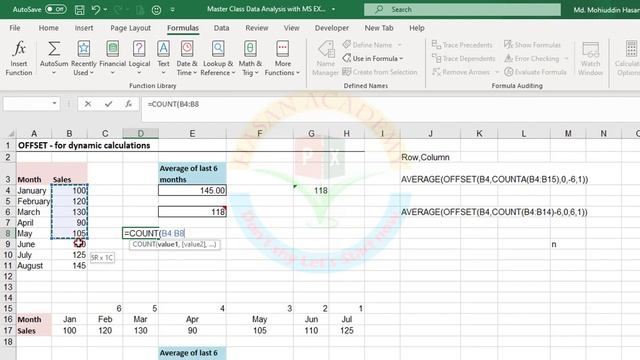The image size is (640, 360).
Task: Select column E header
Action: 192,133
